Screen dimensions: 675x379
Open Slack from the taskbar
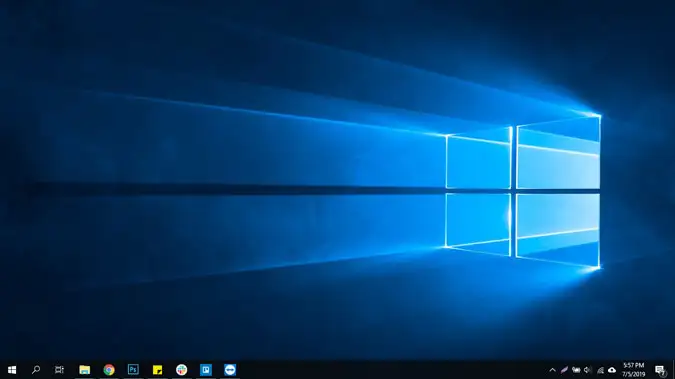tap(182, 370)
